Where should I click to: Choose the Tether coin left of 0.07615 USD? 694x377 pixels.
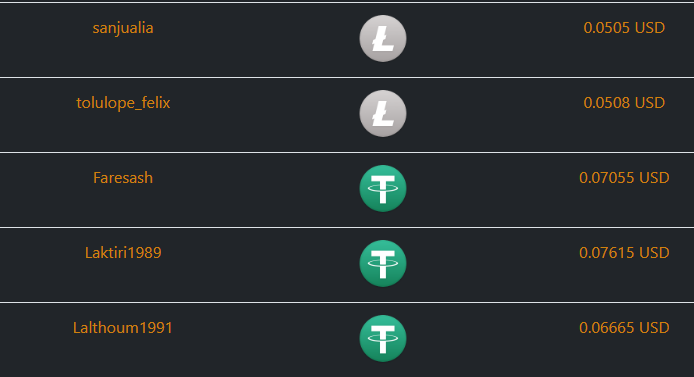[383, 263]
